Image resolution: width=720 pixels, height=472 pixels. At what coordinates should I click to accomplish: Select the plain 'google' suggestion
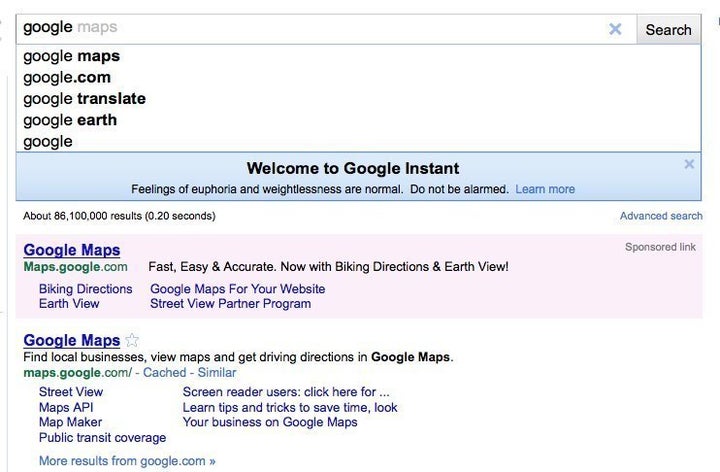point(358,141)
